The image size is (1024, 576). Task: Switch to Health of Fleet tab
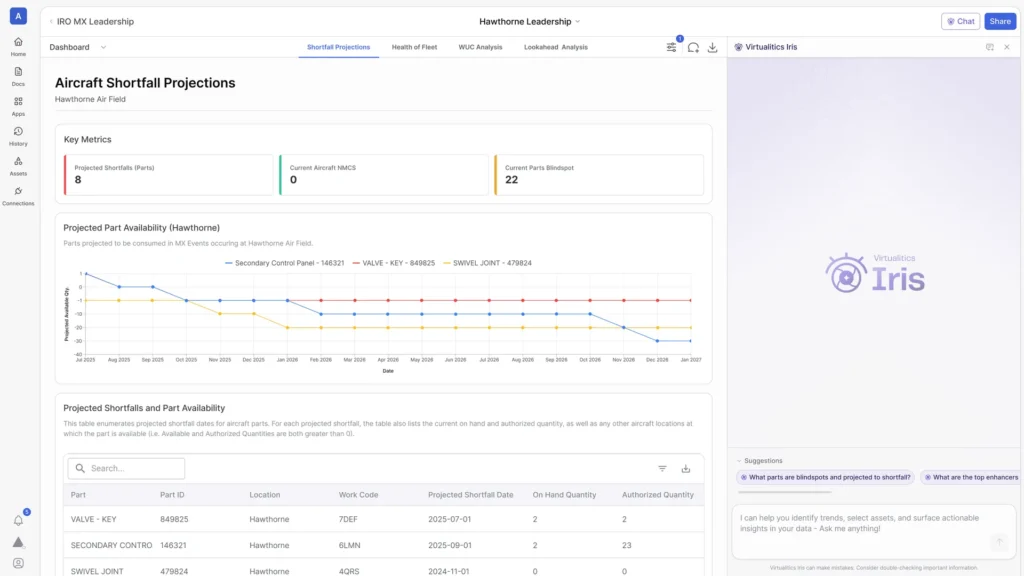point(414,47)
